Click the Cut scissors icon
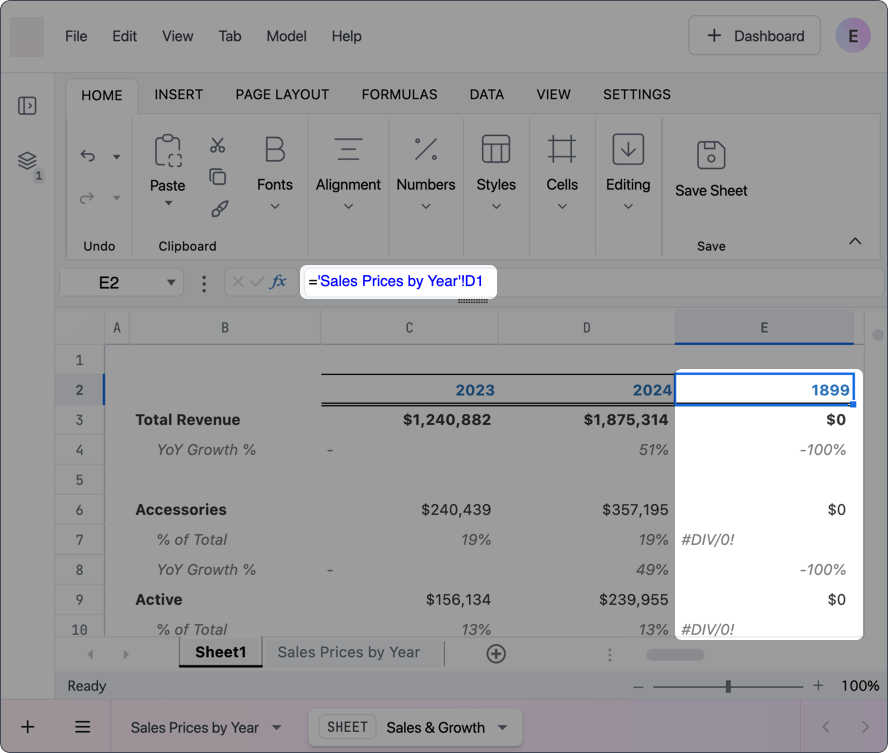 217,146
